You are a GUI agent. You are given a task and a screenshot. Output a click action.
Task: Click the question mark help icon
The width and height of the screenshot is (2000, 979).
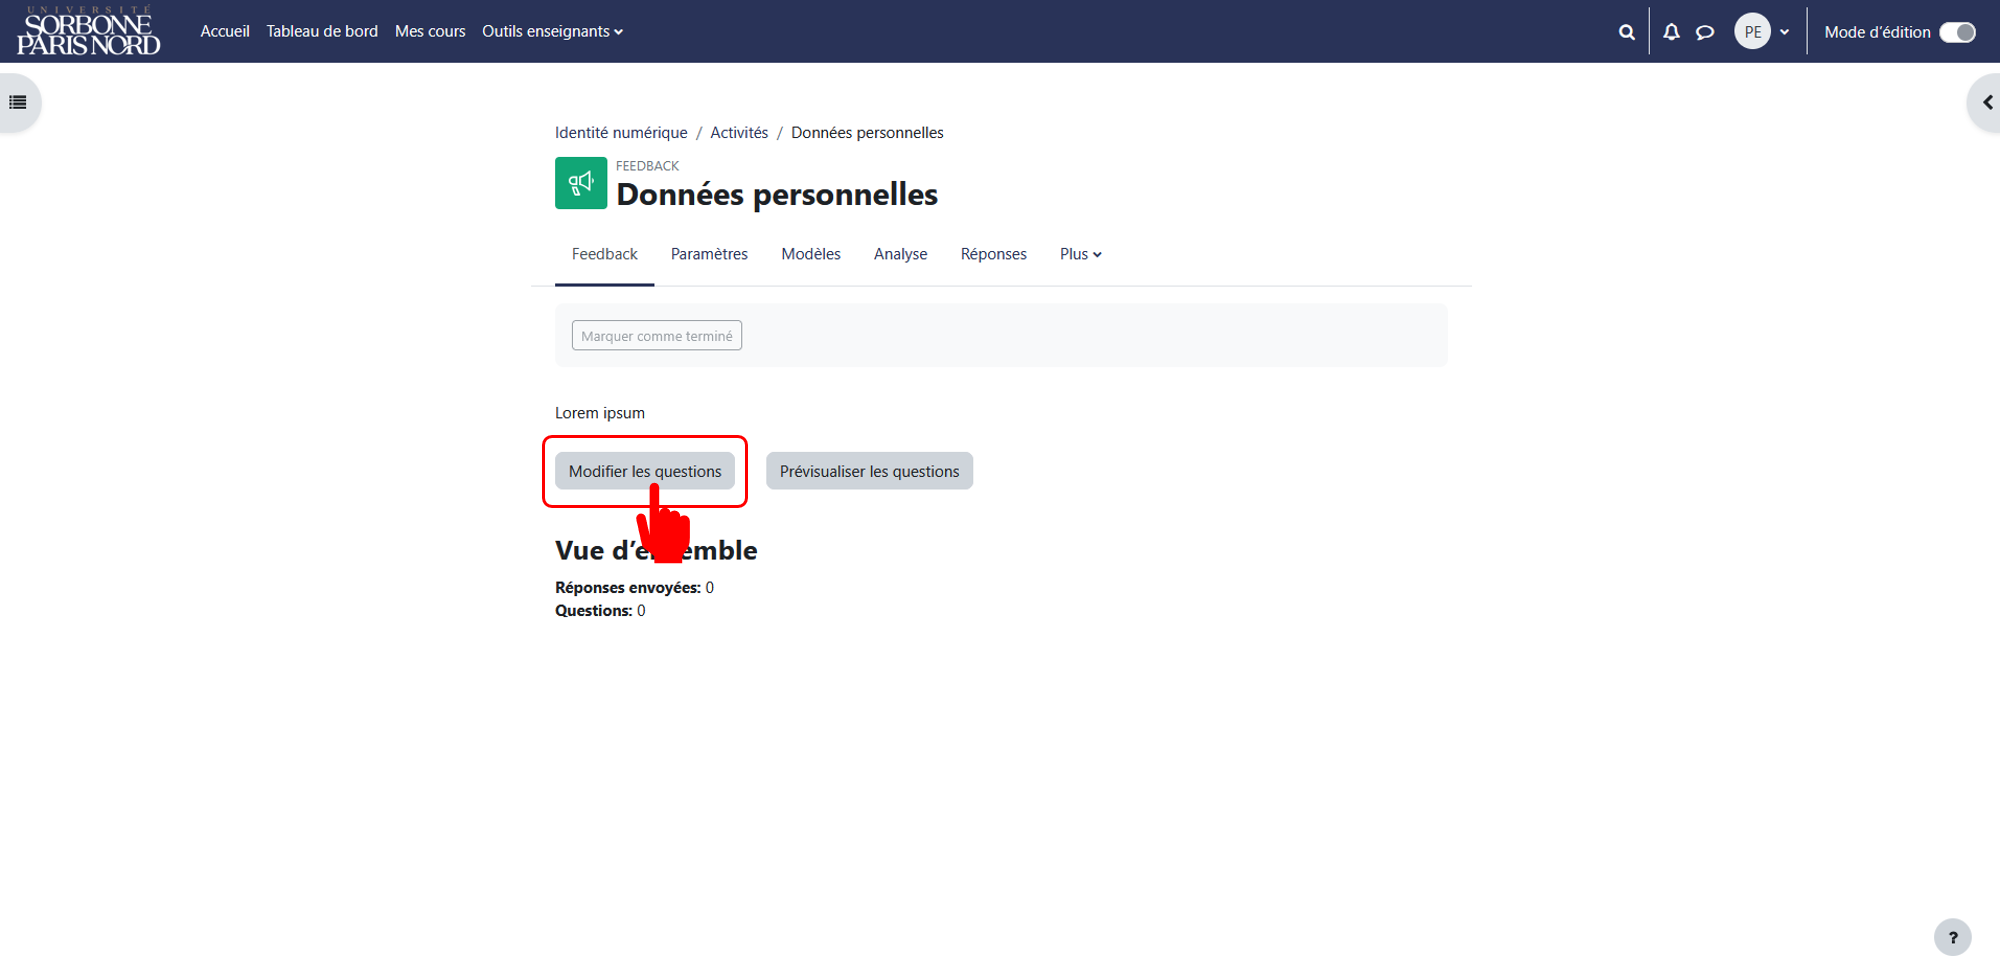click(x=1952, y=937)
